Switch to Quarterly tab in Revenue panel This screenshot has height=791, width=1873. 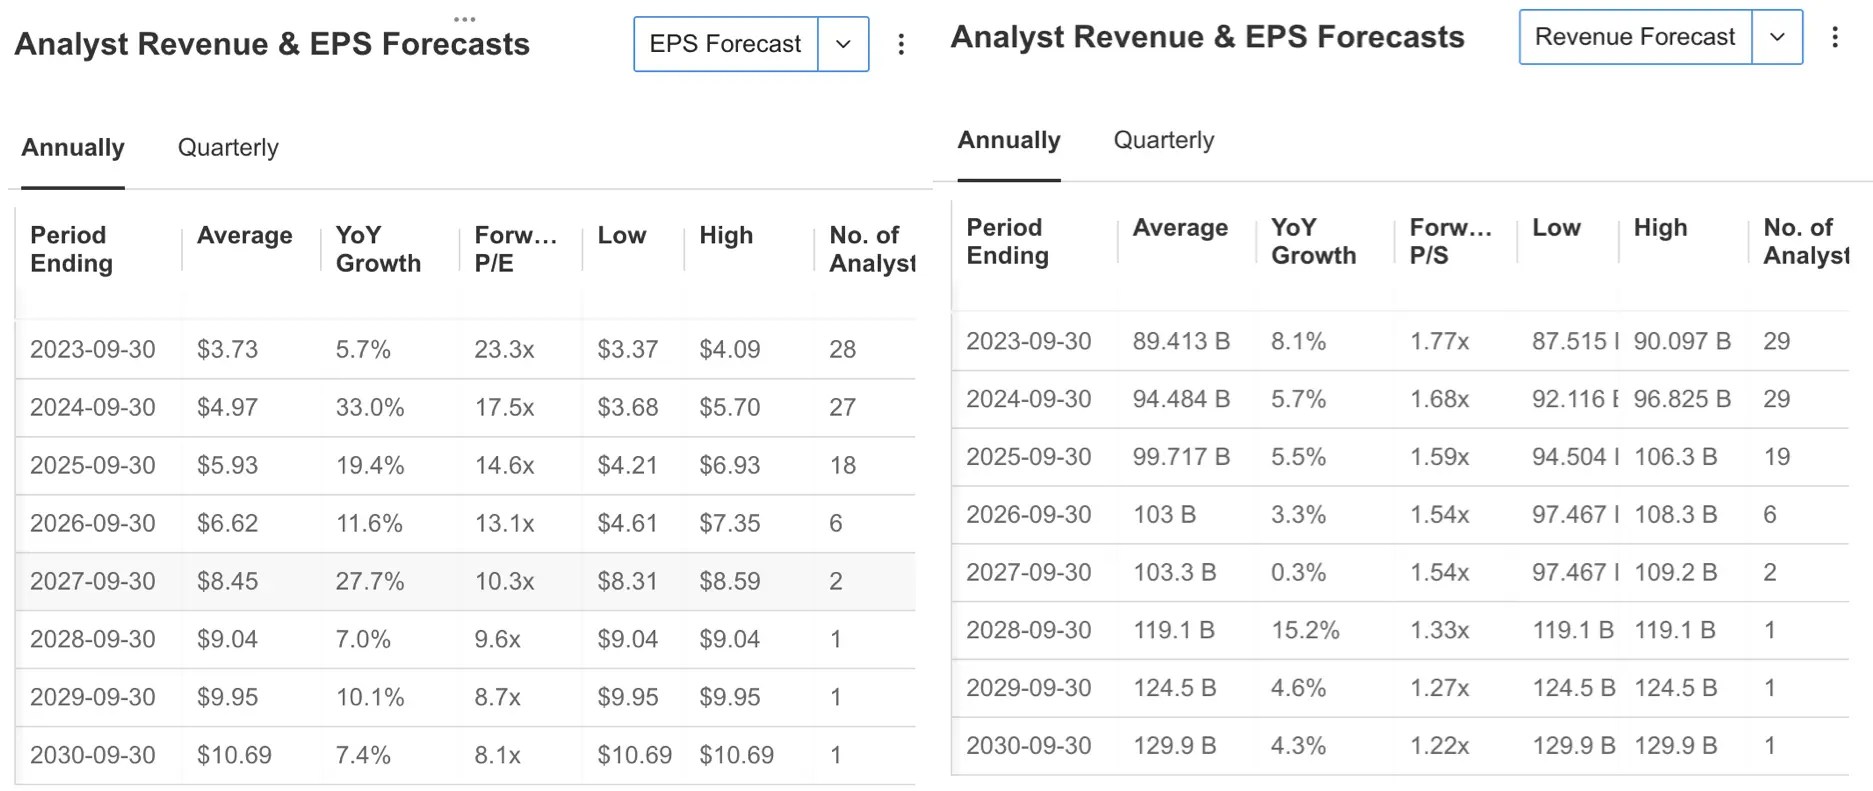[x=1164, y=140]
